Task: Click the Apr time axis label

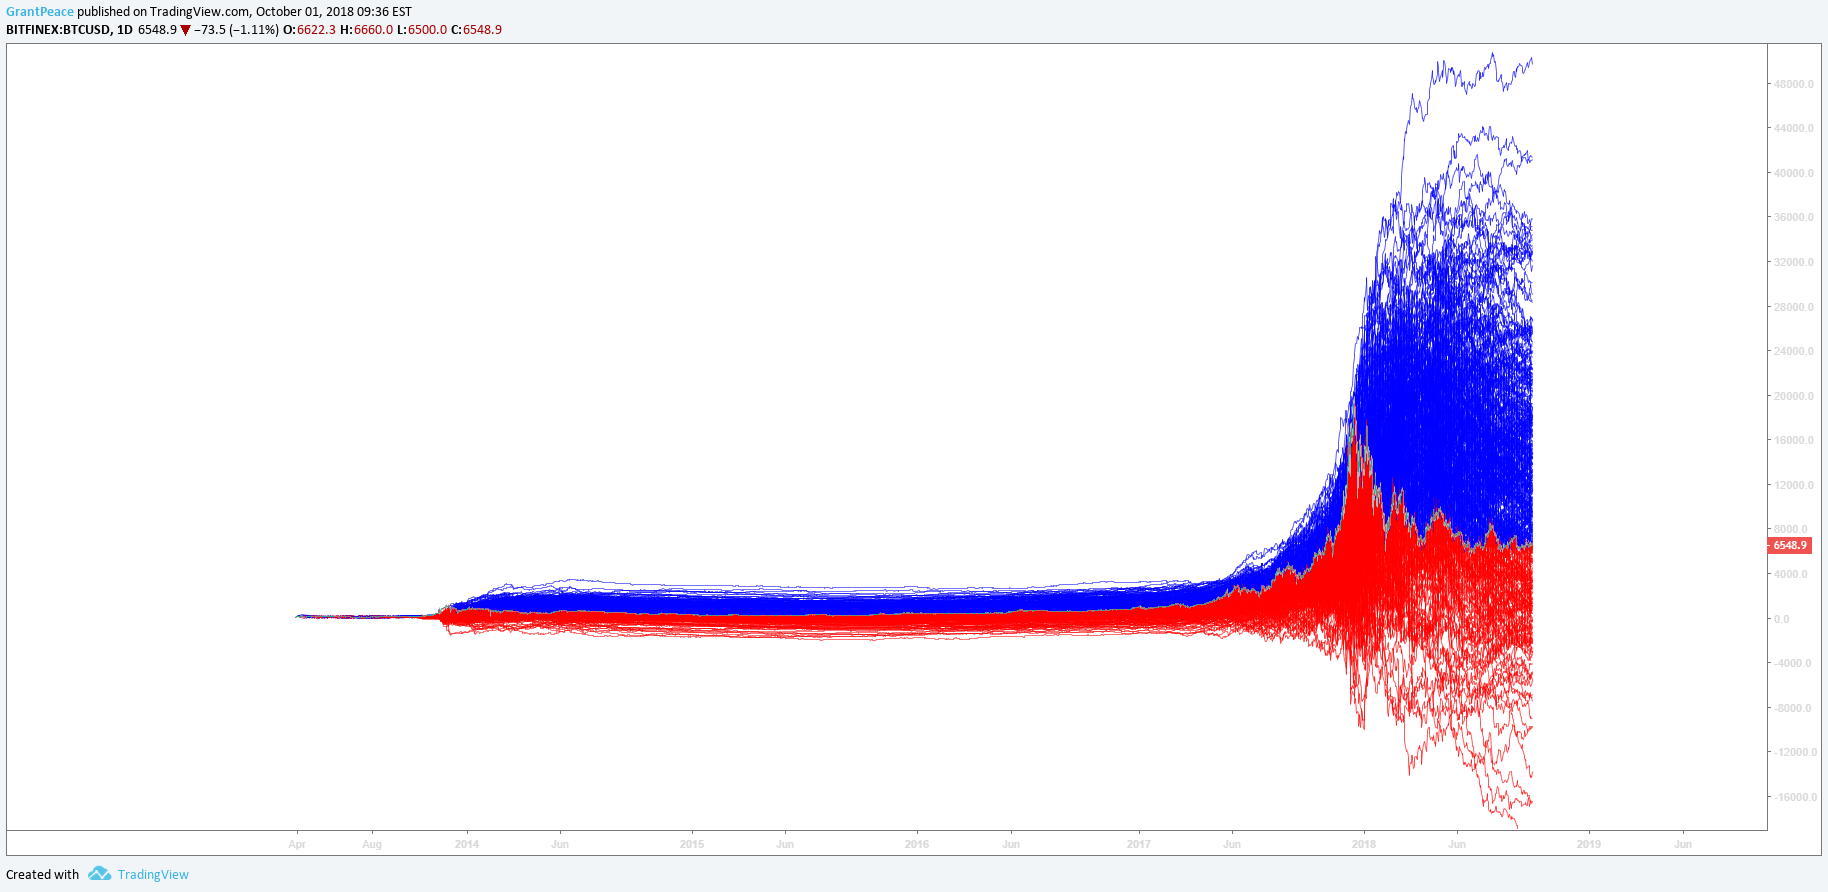Action: [x=297, y=844]
